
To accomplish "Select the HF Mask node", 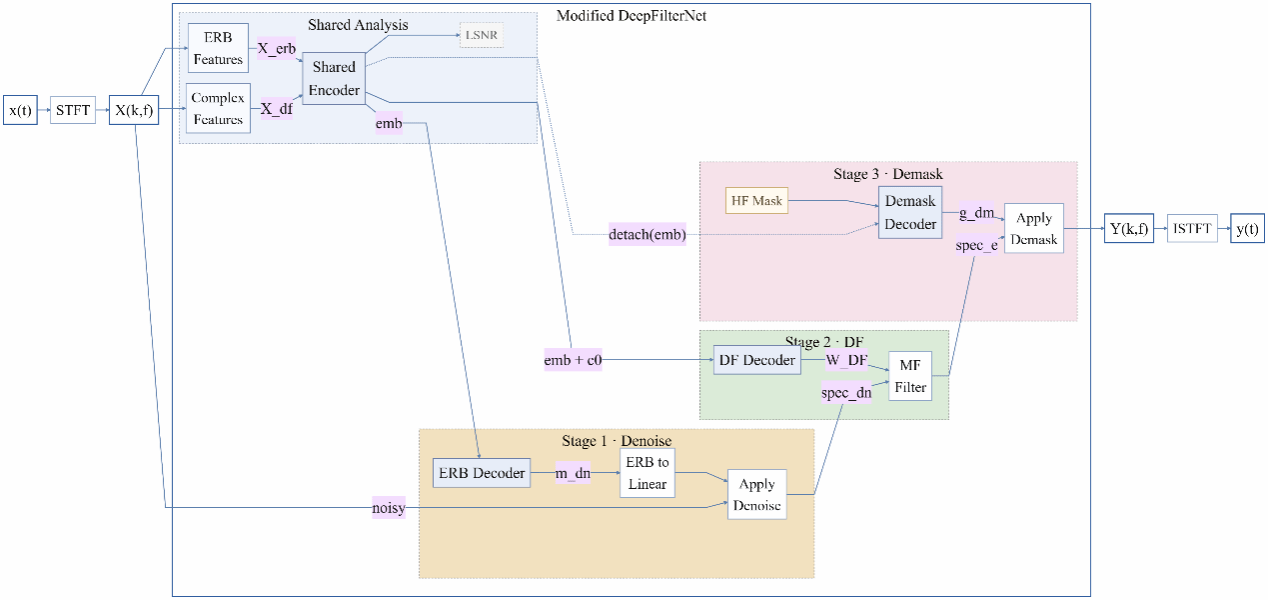I will [756, 201].
